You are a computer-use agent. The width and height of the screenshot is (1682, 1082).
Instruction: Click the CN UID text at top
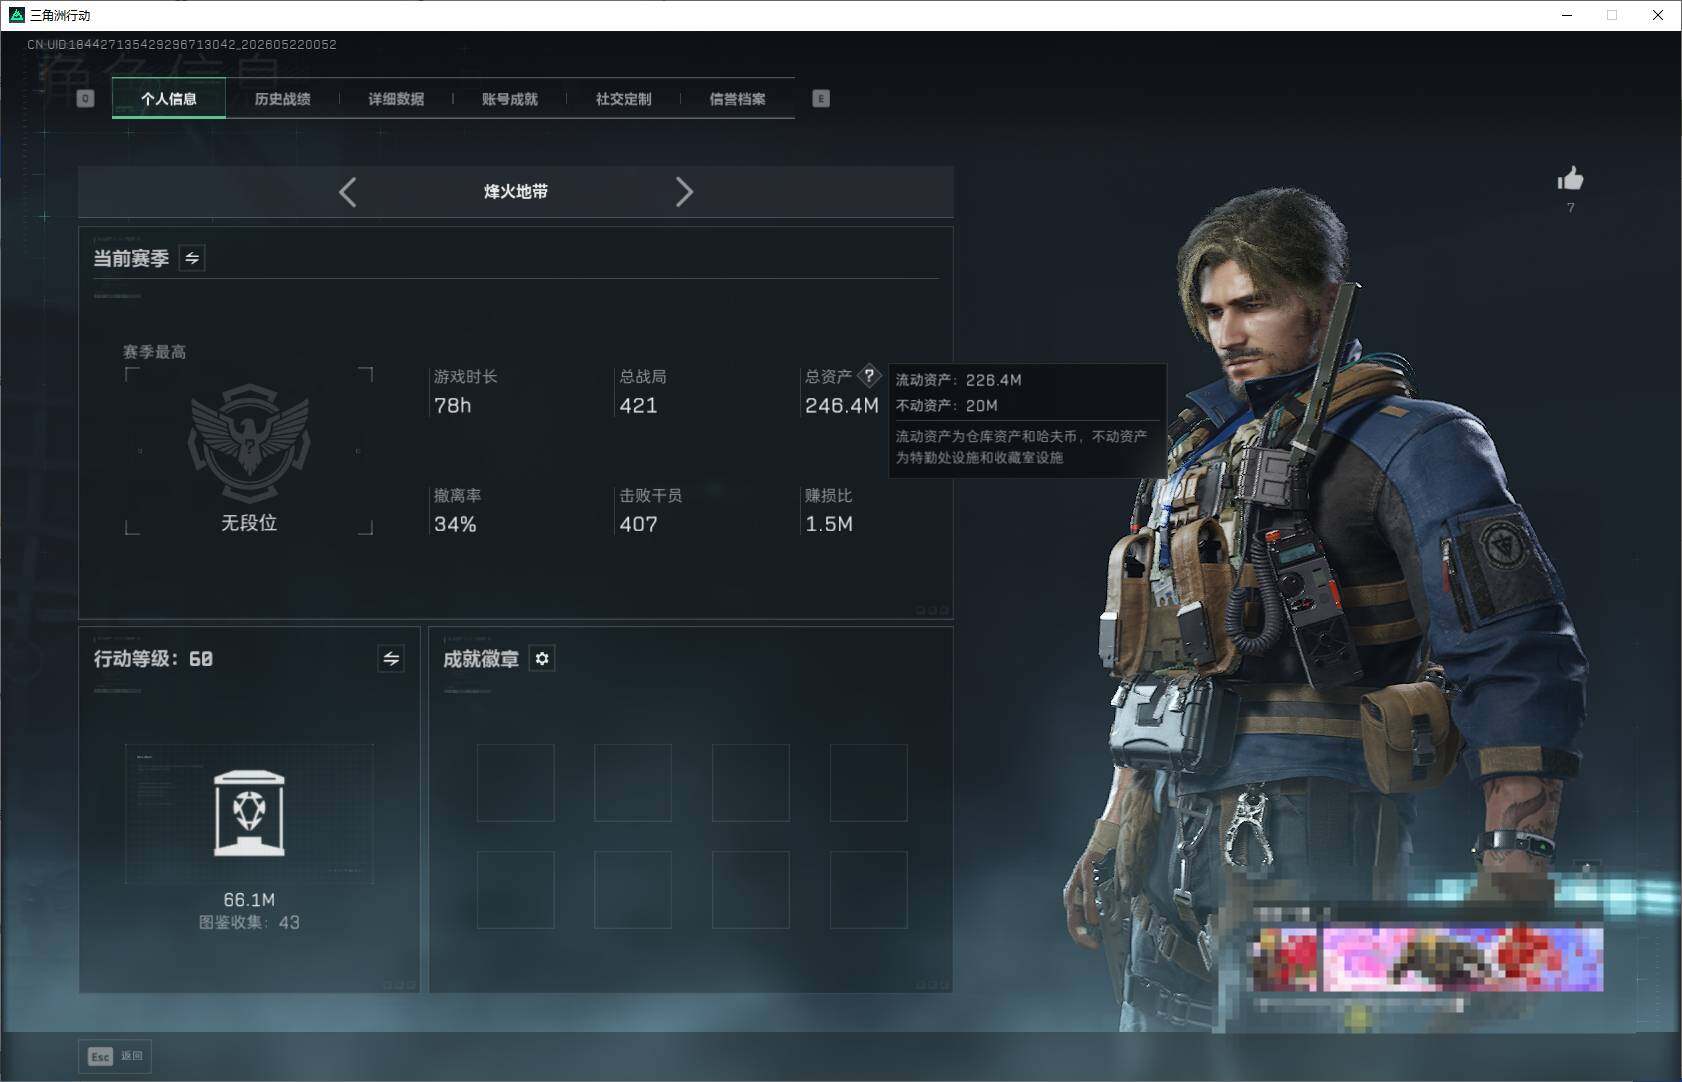pos(182,45)
